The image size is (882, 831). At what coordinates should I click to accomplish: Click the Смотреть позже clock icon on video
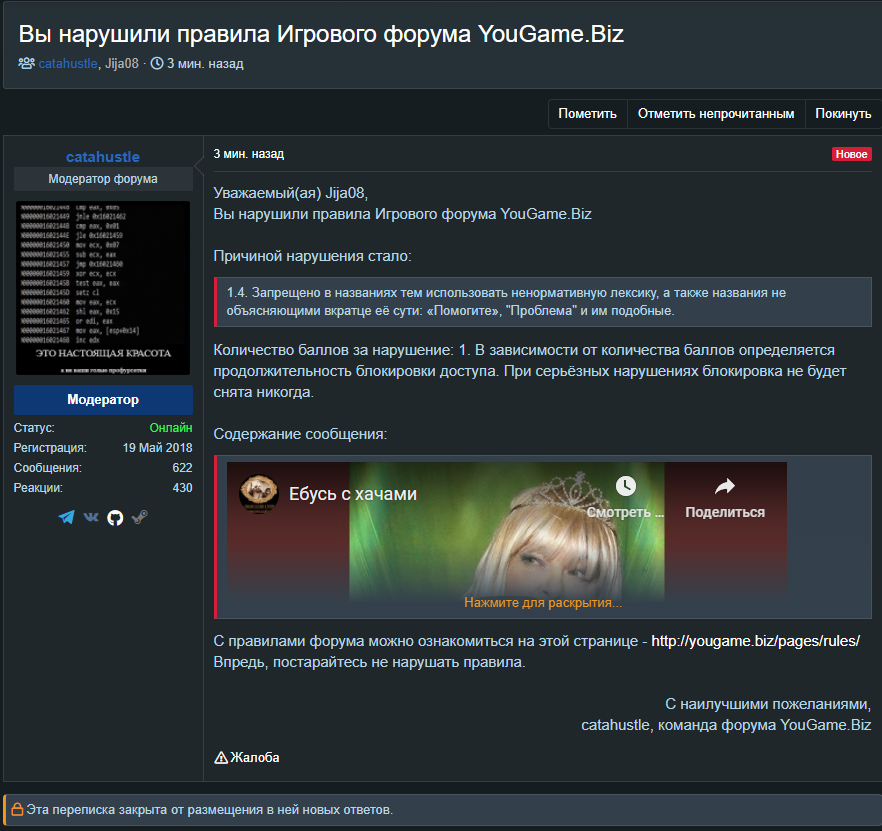[x=626, y=486]
